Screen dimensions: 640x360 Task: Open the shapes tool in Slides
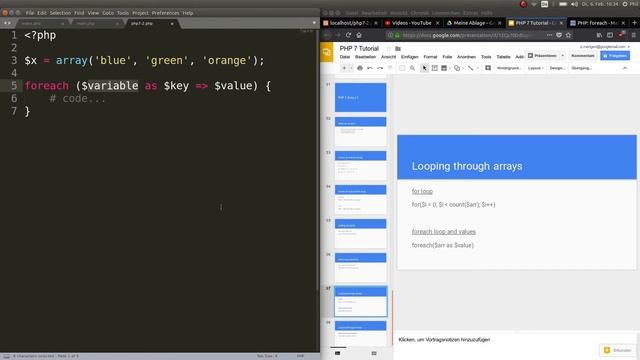tap(457, 68)
